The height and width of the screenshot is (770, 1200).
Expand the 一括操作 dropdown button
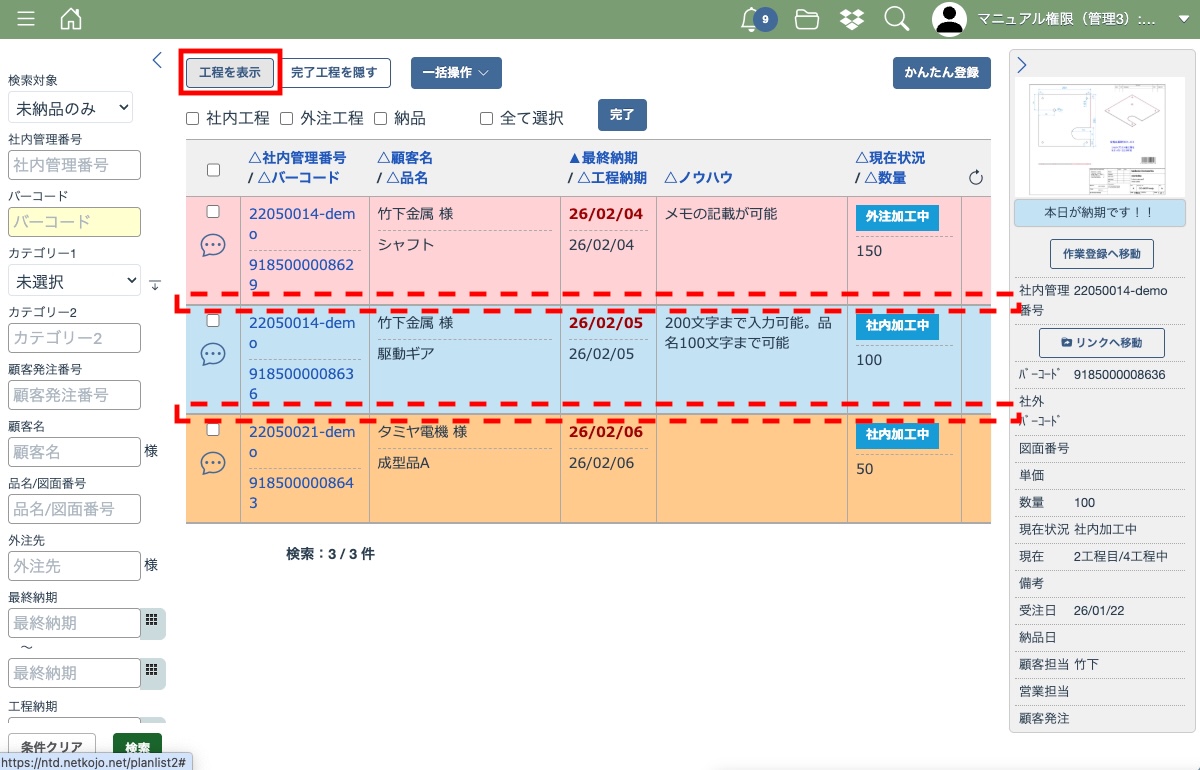coord(456,73)
